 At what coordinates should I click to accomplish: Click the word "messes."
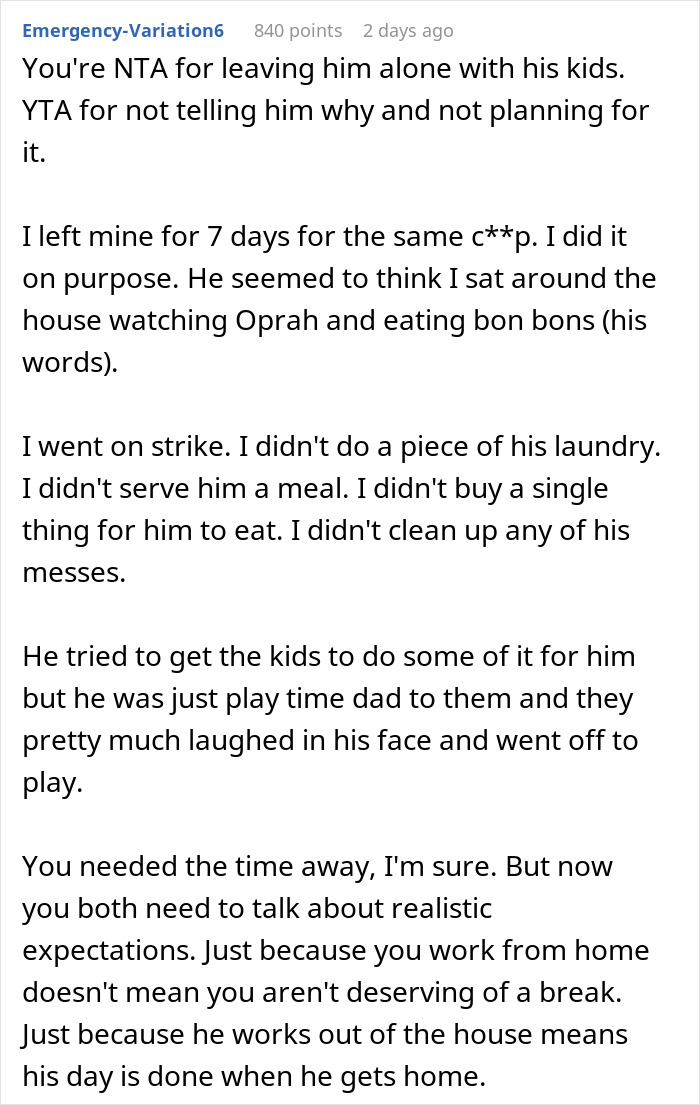click(x=74, y=572)
